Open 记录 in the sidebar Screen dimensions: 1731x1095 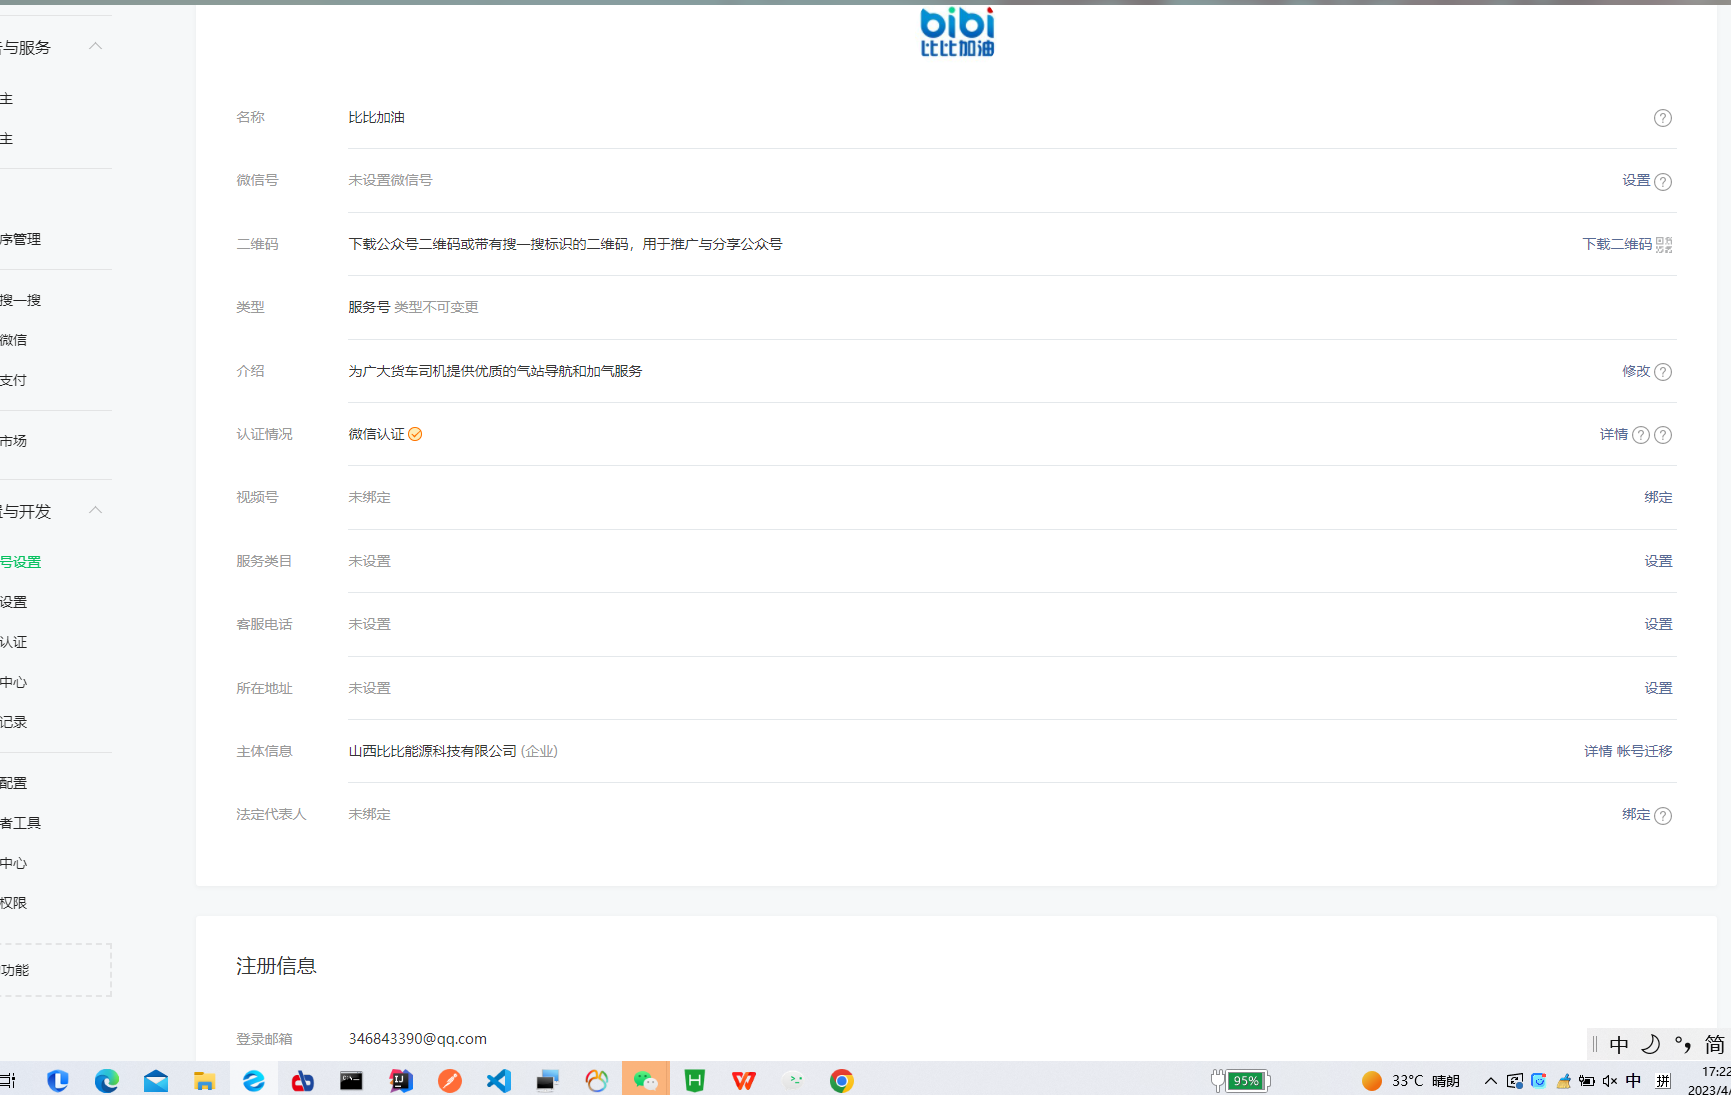coord(14,722)
